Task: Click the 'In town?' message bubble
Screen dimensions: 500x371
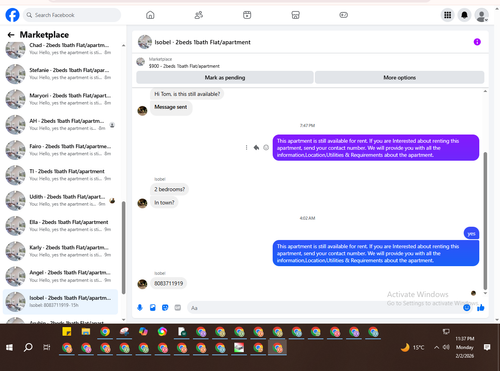Action: point(164,202)
